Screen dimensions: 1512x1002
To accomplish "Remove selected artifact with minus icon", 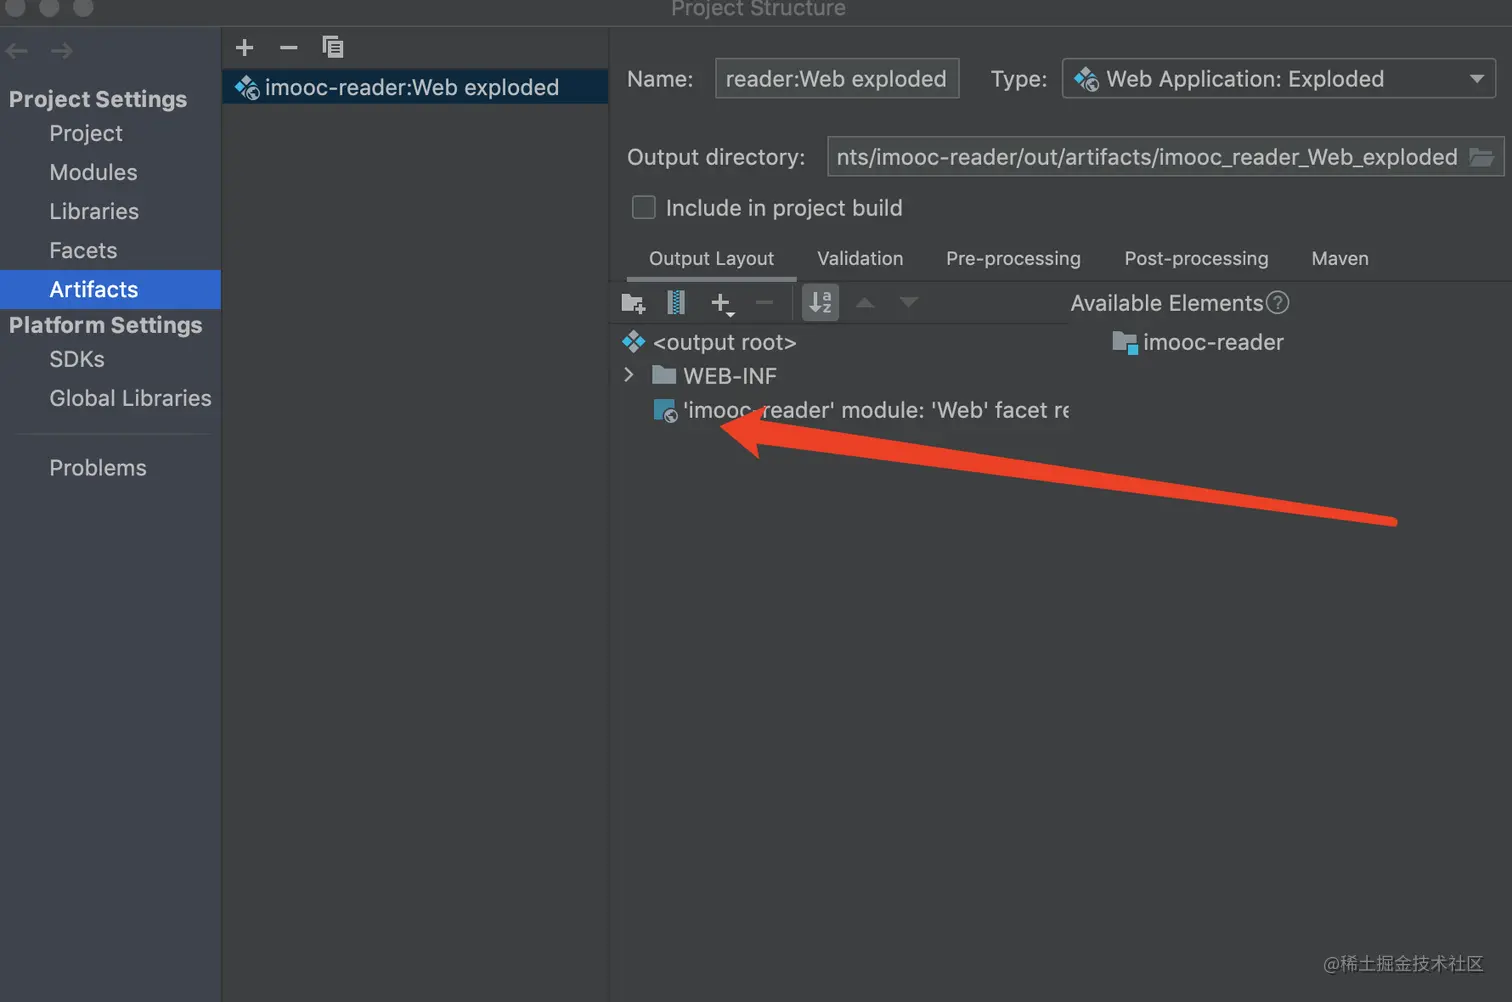I will [288, 47].
